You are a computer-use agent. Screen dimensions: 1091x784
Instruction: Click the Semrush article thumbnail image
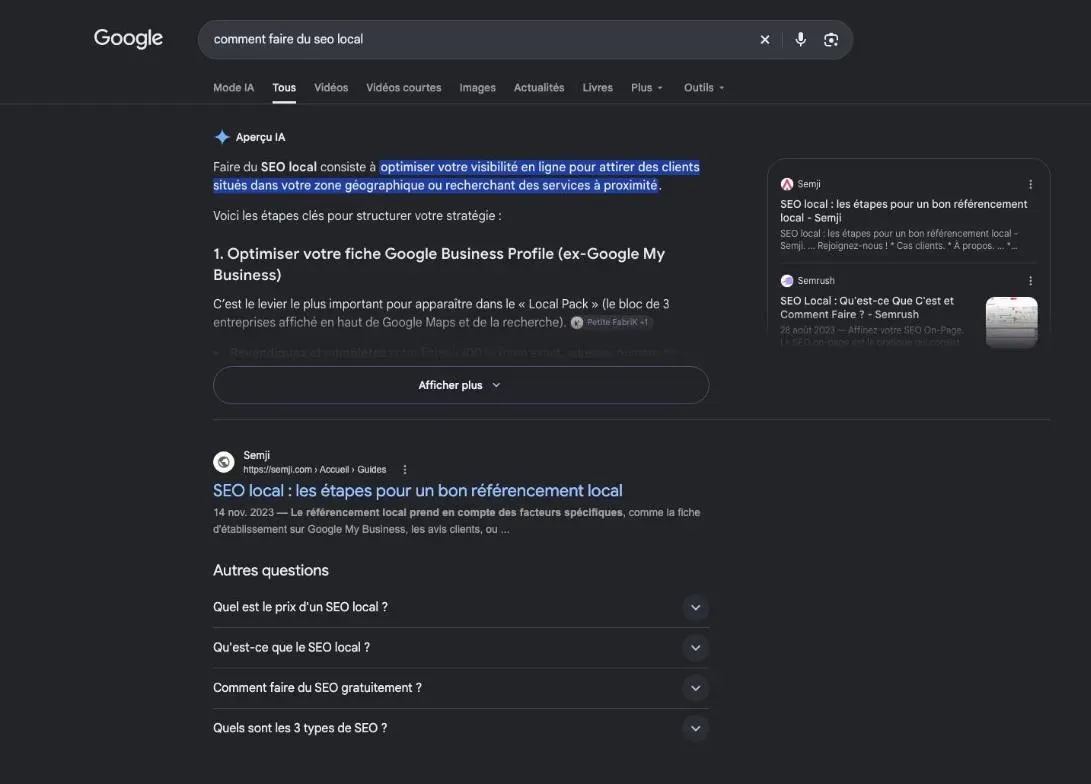click(x=1012, y=322)
